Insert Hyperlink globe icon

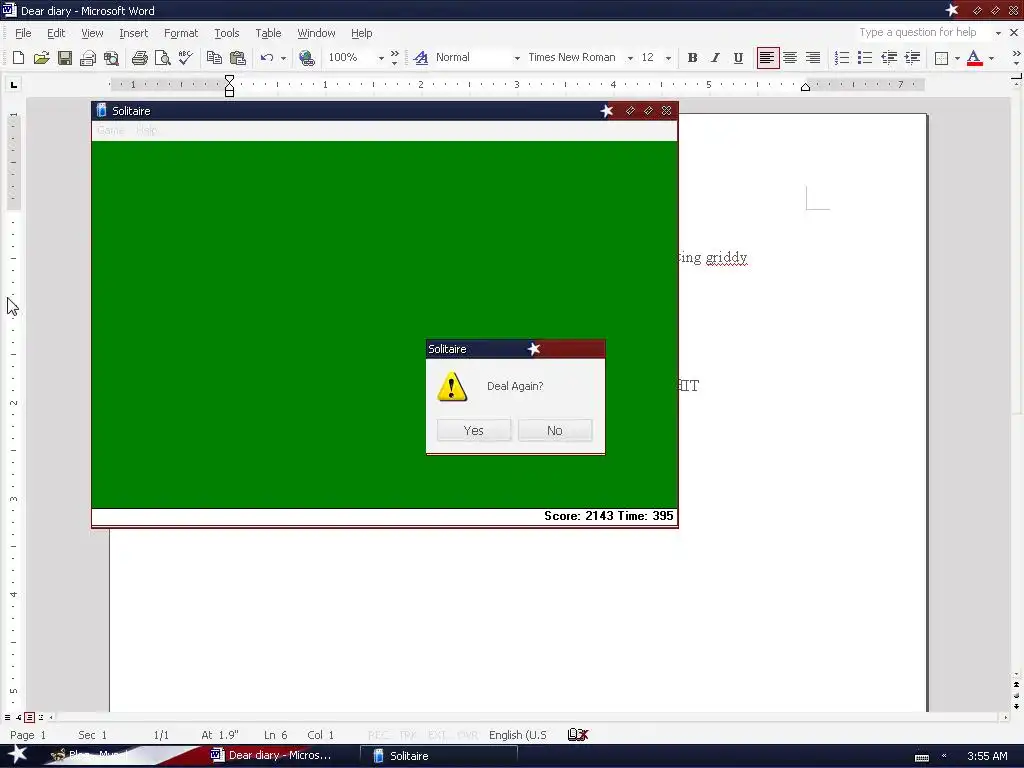tap(306, 58)
